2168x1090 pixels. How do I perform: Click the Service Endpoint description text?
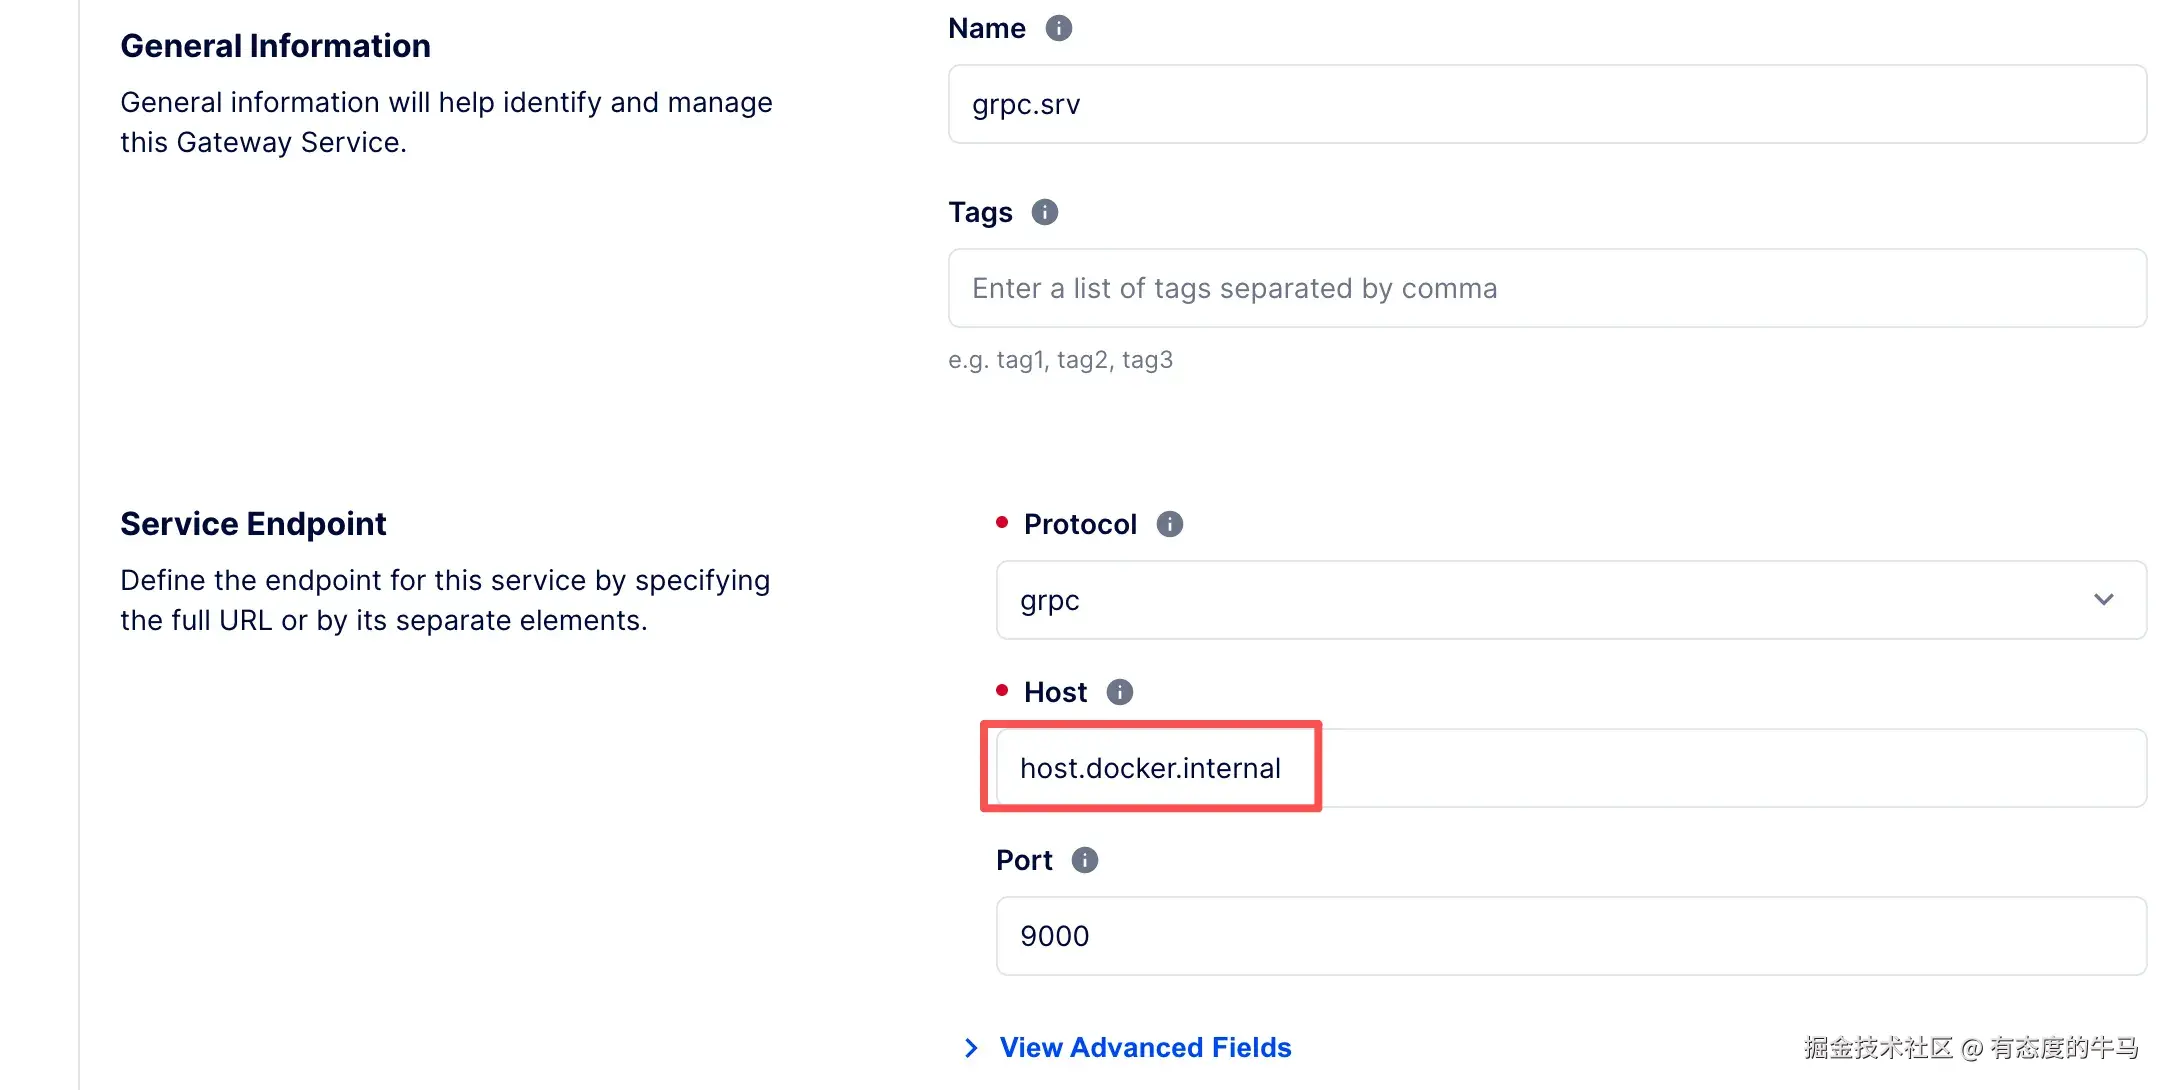click(445, 600)
